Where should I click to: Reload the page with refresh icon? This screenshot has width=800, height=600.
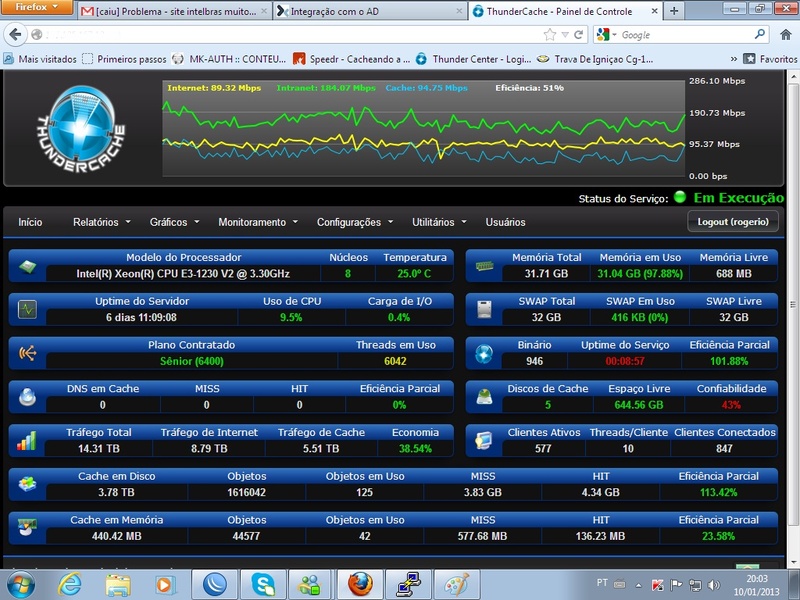pyautogui.click(x=579, y=35)
